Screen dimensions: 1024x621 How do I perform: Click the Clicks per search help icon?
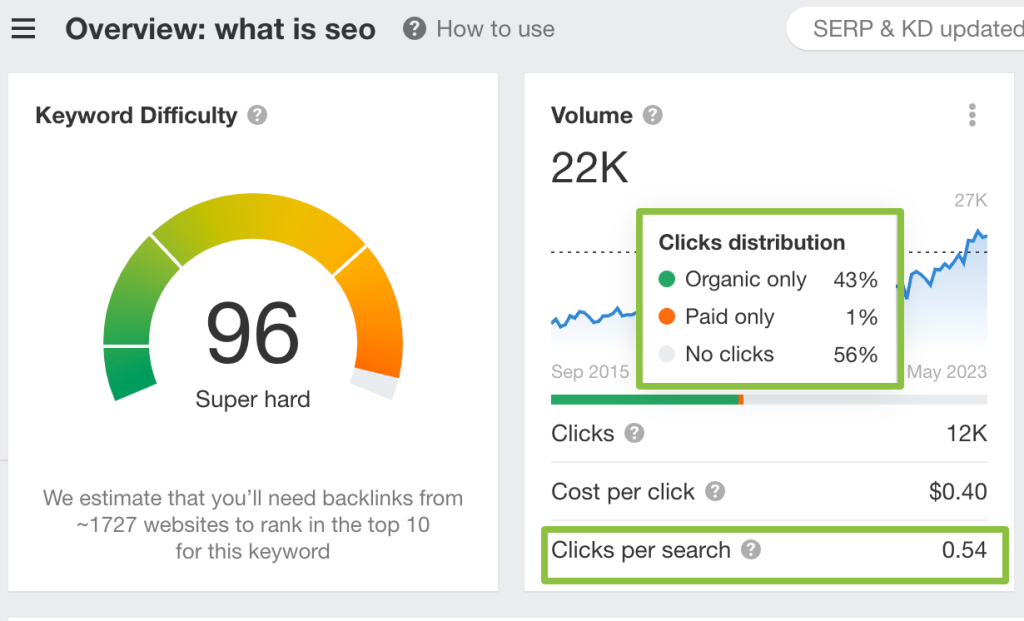(x=751, y=550)
